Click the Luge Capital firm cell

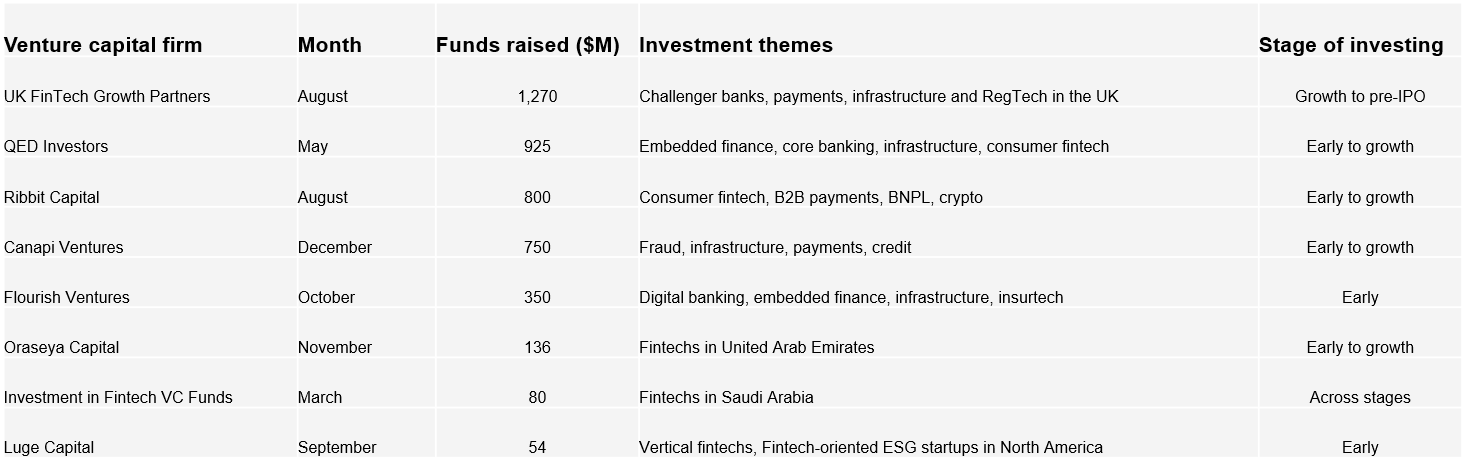coord(49,448)
